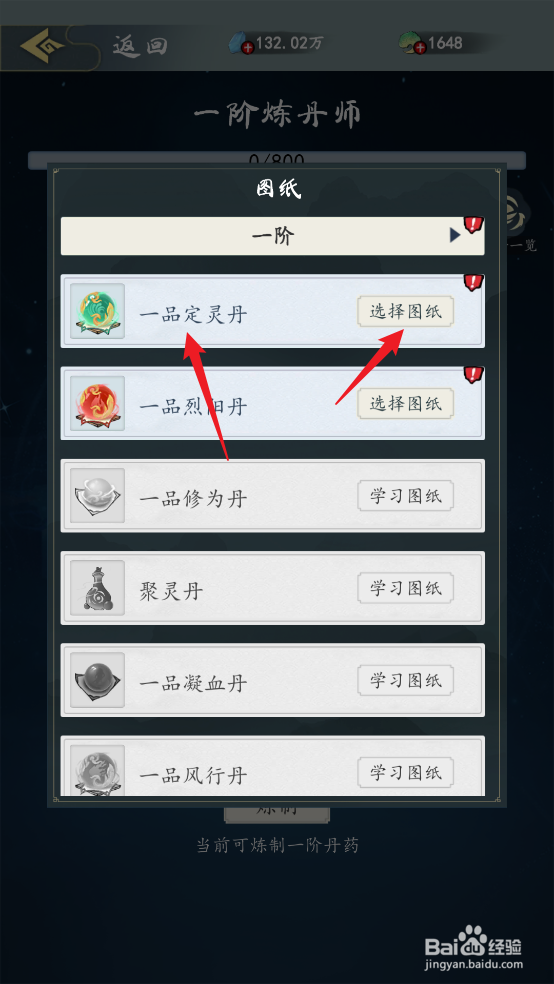Click 选择图纸 for 一品定灵丹
The image size is (554, 984).
pyautogui.click(x=405, y=312)
